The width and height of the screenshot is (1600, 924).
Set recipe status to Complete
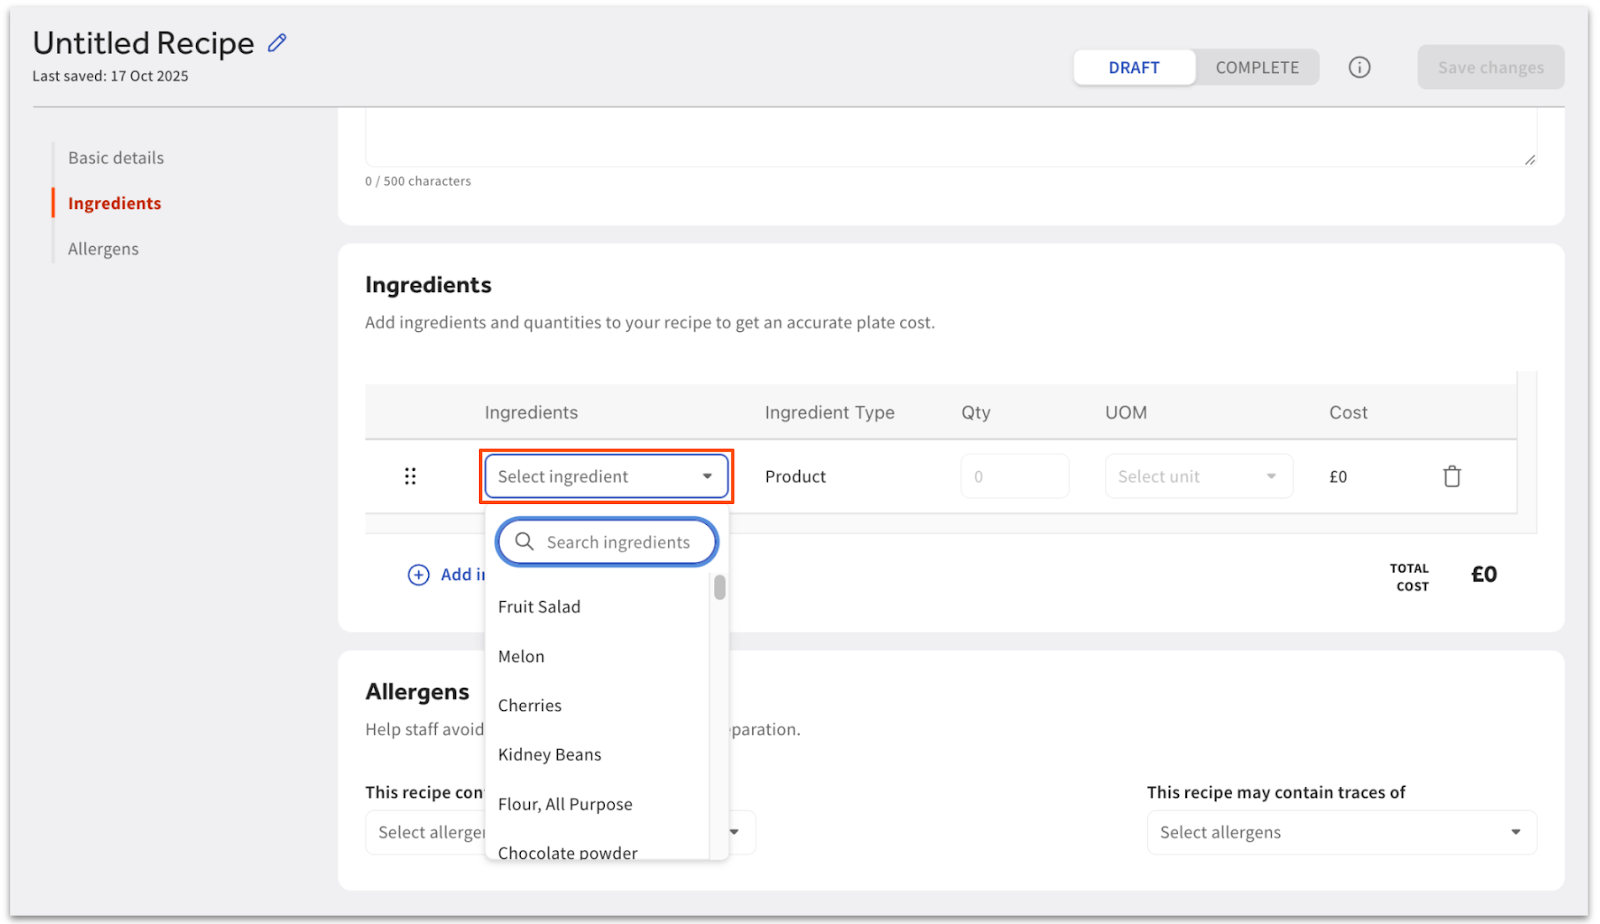(x=1256, y=68)
